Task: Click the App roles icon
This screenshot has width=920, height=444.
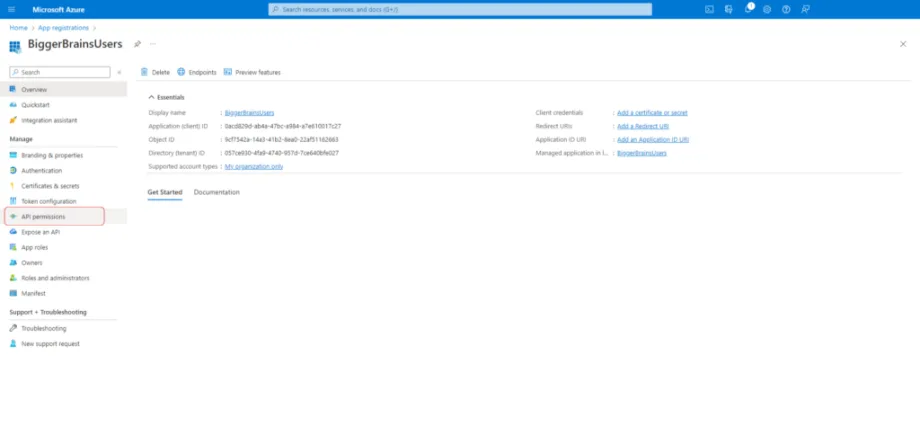Action: click(x=13, y=248)
